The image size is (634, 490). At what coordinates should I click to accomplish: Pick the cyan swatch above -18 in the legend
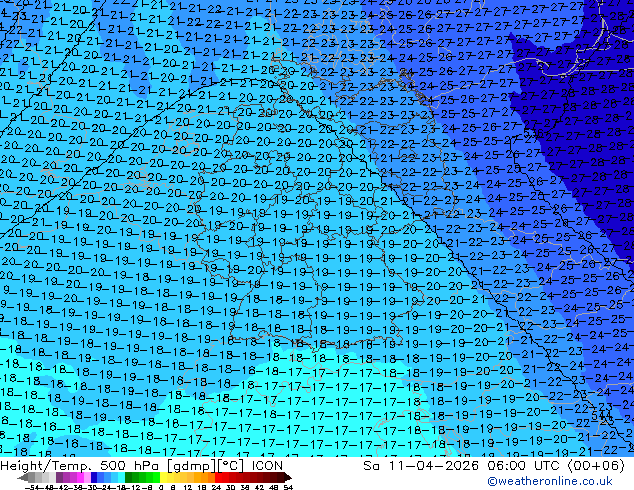121,477
